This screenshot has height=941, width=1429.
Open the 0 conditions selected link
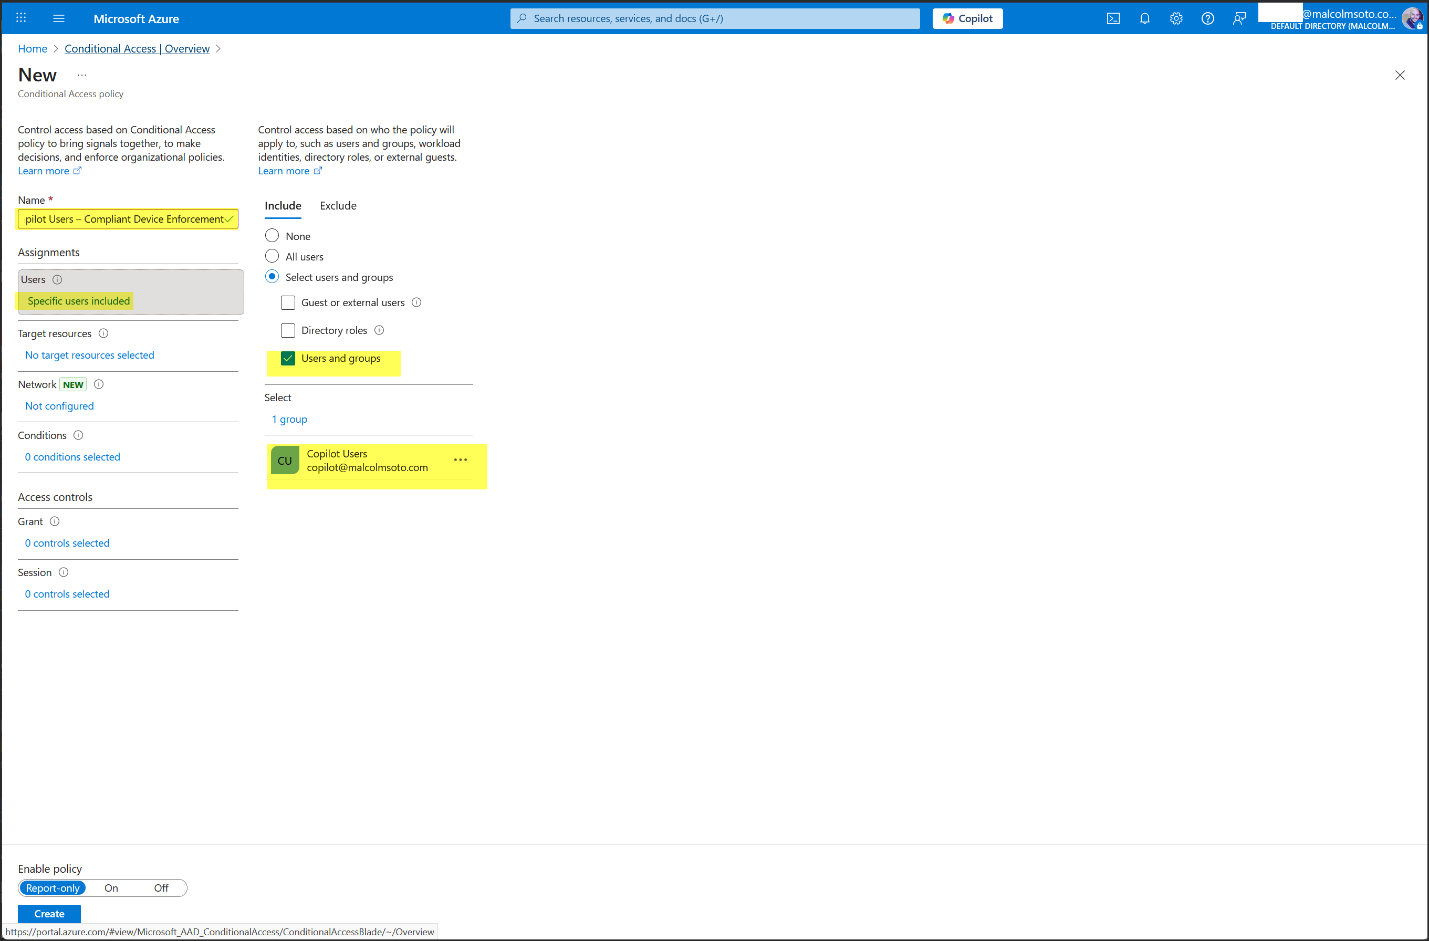tap(72, 457)
